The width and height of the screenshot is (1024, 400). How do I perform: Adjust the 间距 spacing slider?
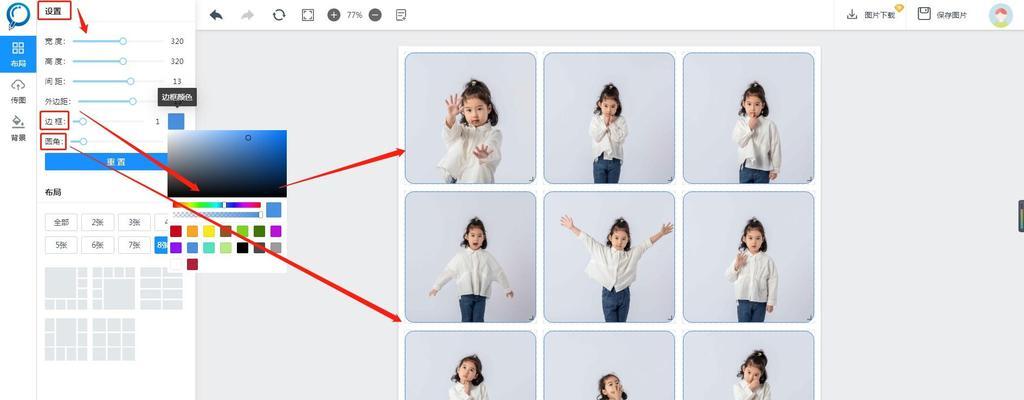click(x=118, y=81)
